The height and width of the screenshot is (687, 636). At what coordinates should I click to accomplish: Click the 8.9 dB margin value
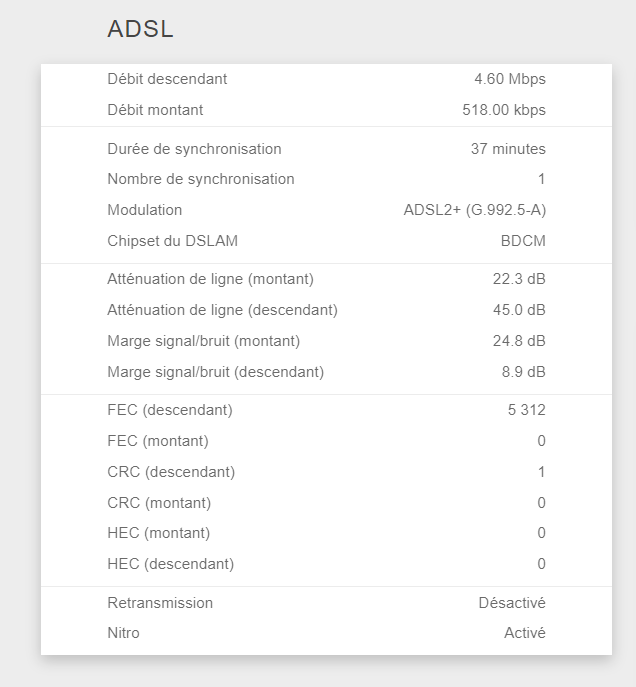pyautogui.click(x=523, y=372)
